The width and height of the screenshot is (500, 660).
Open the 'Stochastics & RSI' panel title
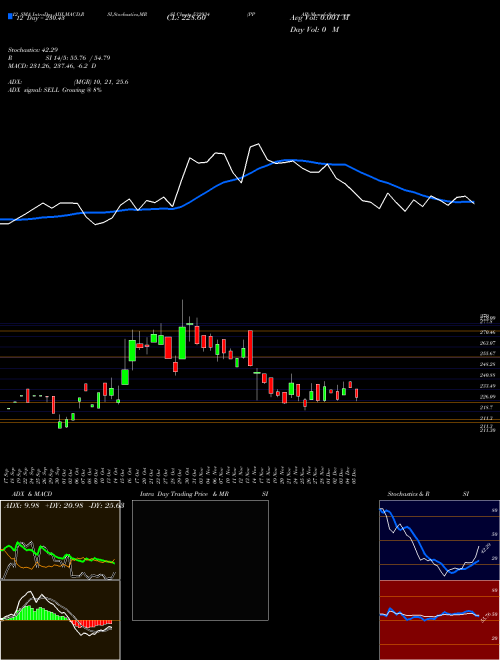428,494
